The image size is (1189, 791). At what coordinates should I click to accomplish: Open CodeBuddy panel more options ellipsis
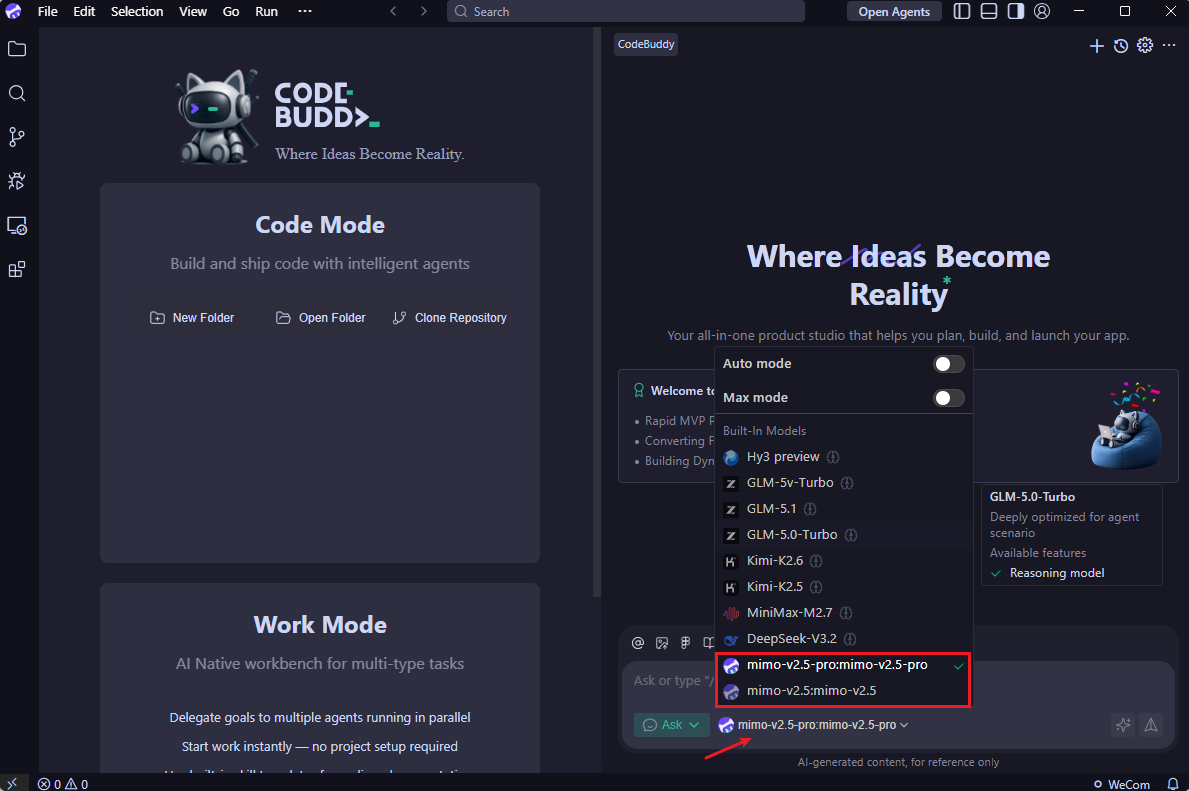(1169, 46)
